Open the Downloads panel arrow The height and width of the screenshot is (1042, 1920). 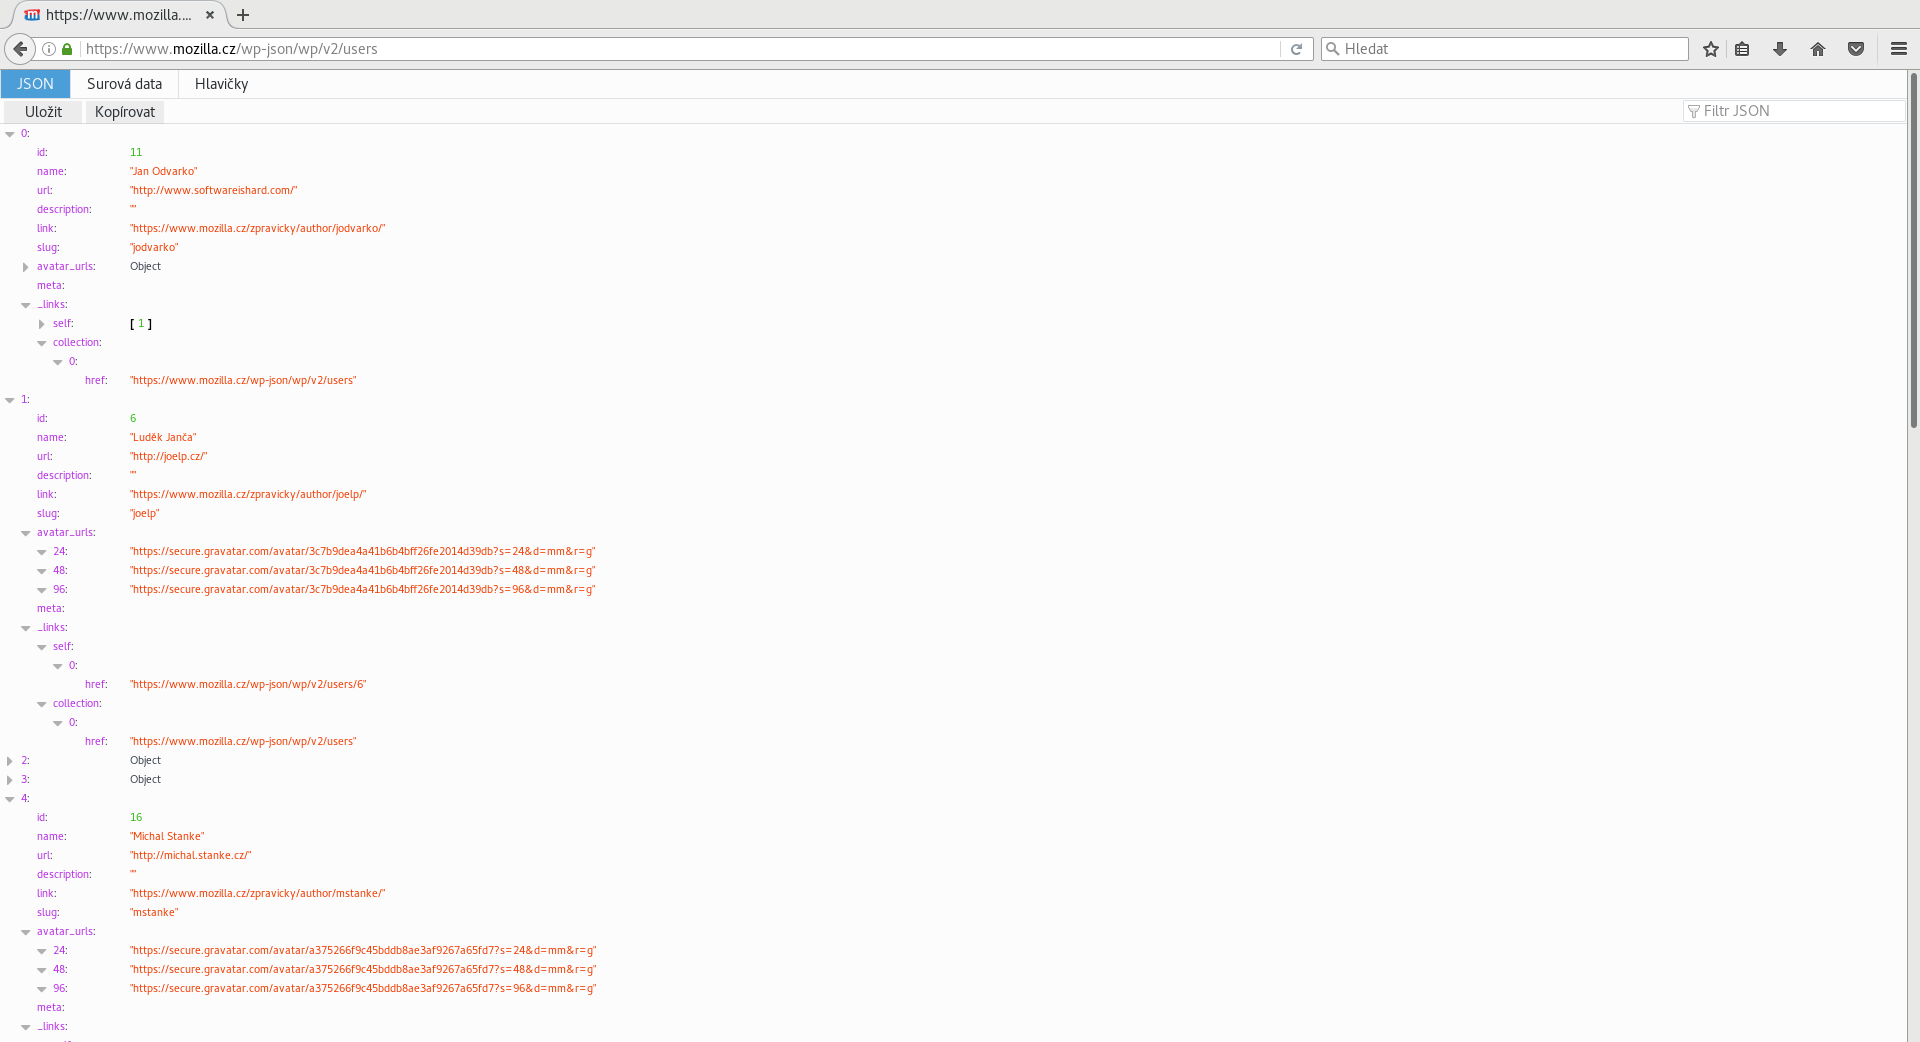pyautogui.click(x=1779, y=48)
